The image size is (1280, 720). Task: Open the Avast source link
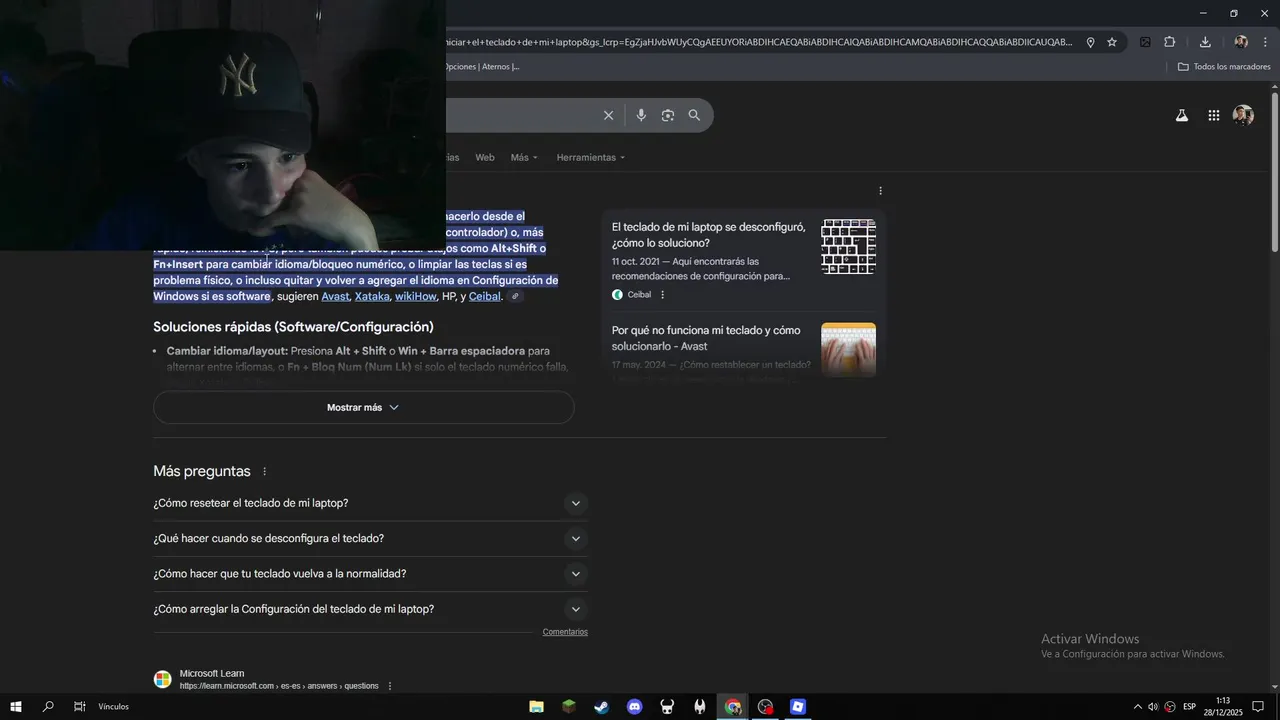(x=335, y=297)
